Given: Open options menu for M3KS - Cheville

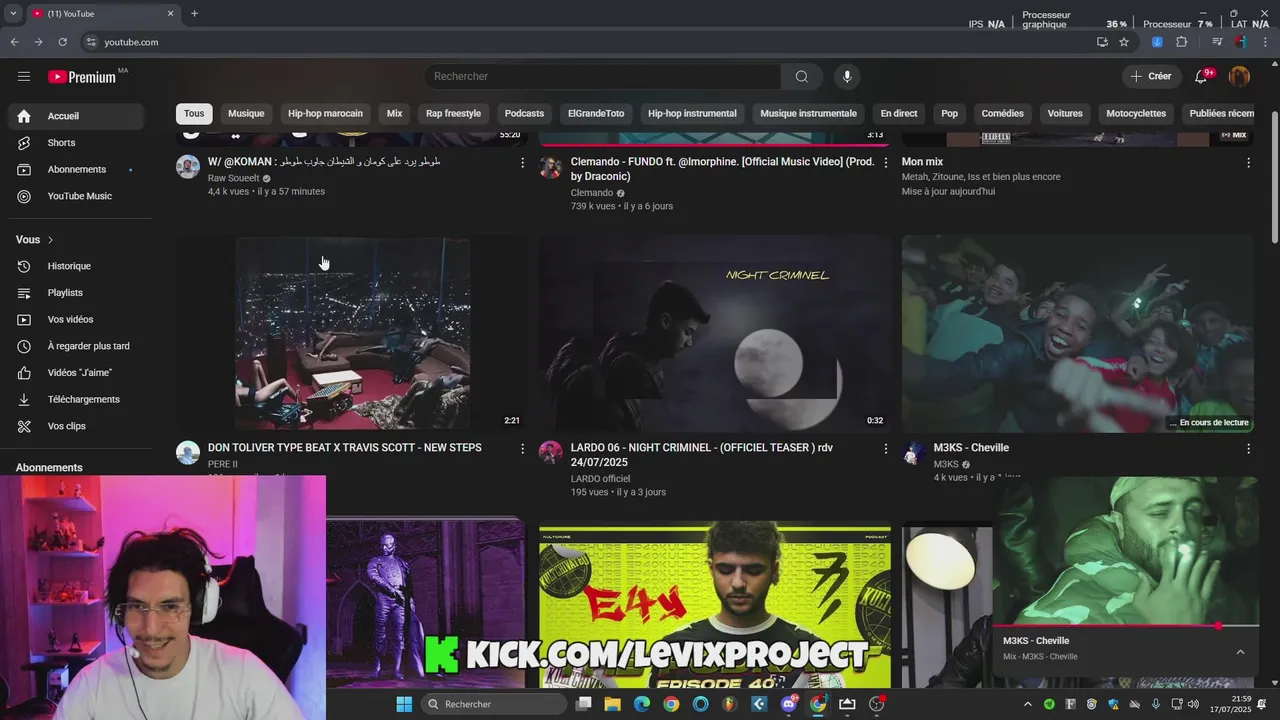Looking at the screenshot, I should click(x=1248, y=449).
